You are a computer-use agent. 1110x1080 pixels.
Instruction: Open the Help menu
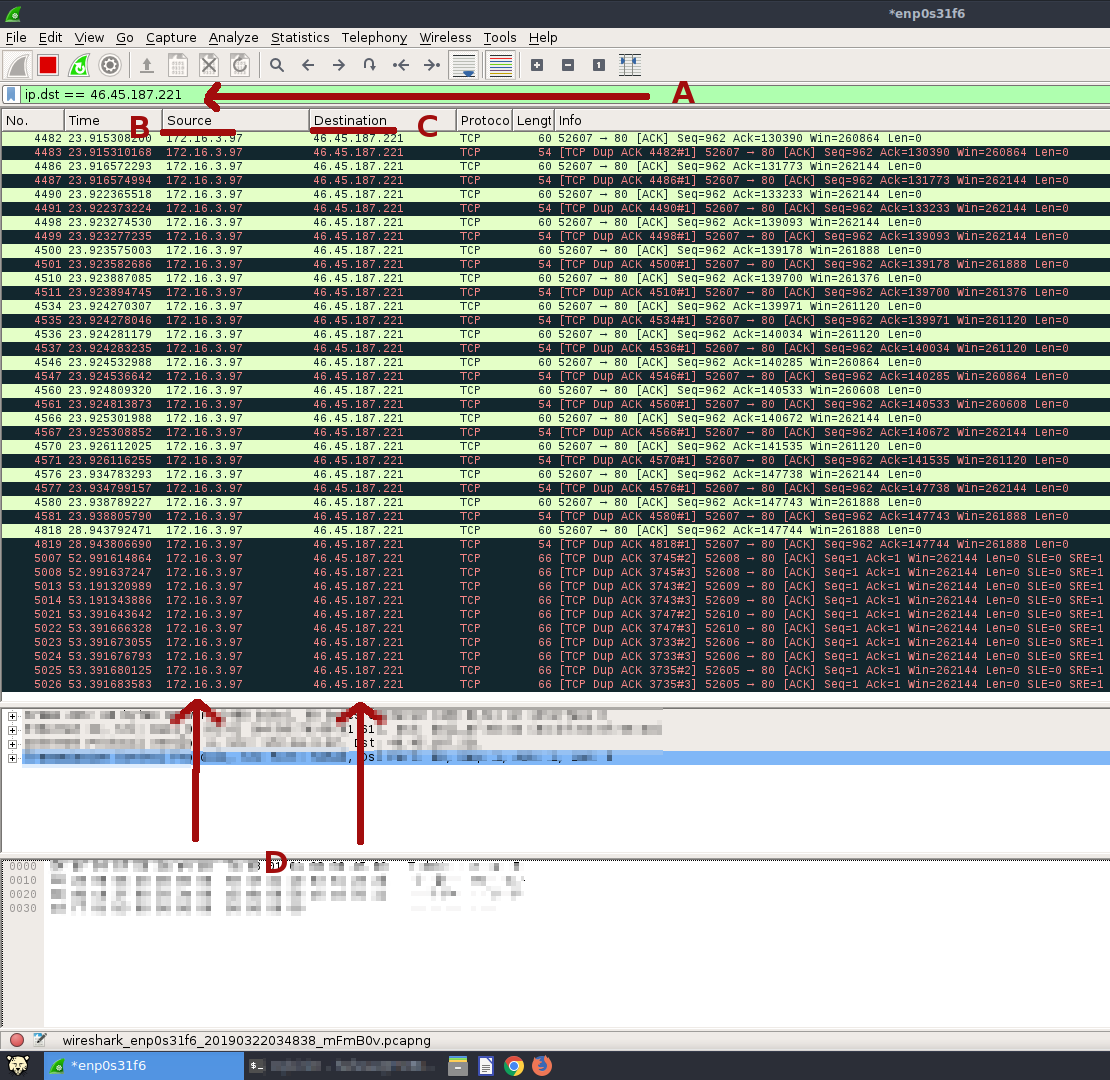pyautogui.click(x=543, y=38)
